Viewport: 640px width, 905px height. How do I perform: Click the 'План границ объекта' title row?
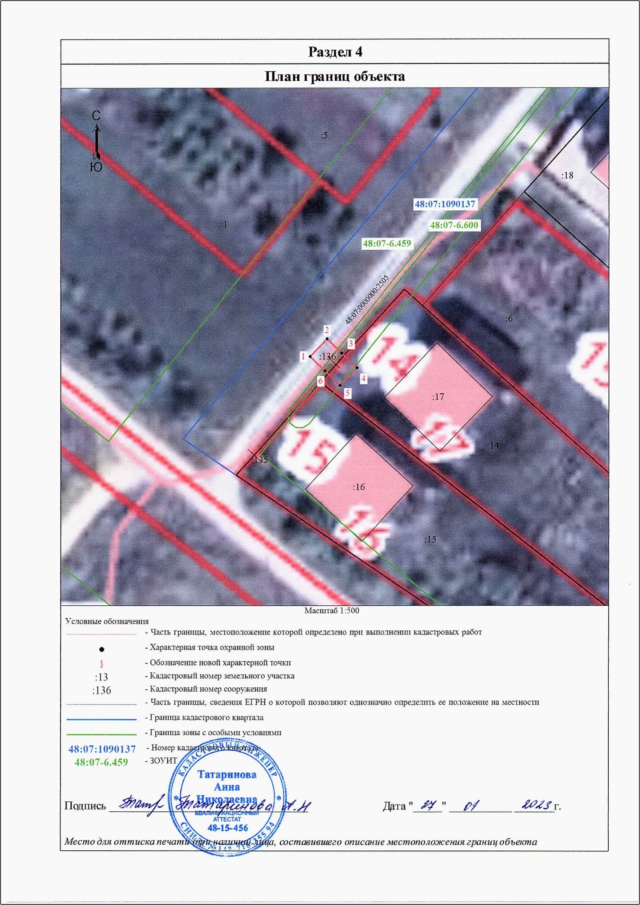[x=339, y=76]
